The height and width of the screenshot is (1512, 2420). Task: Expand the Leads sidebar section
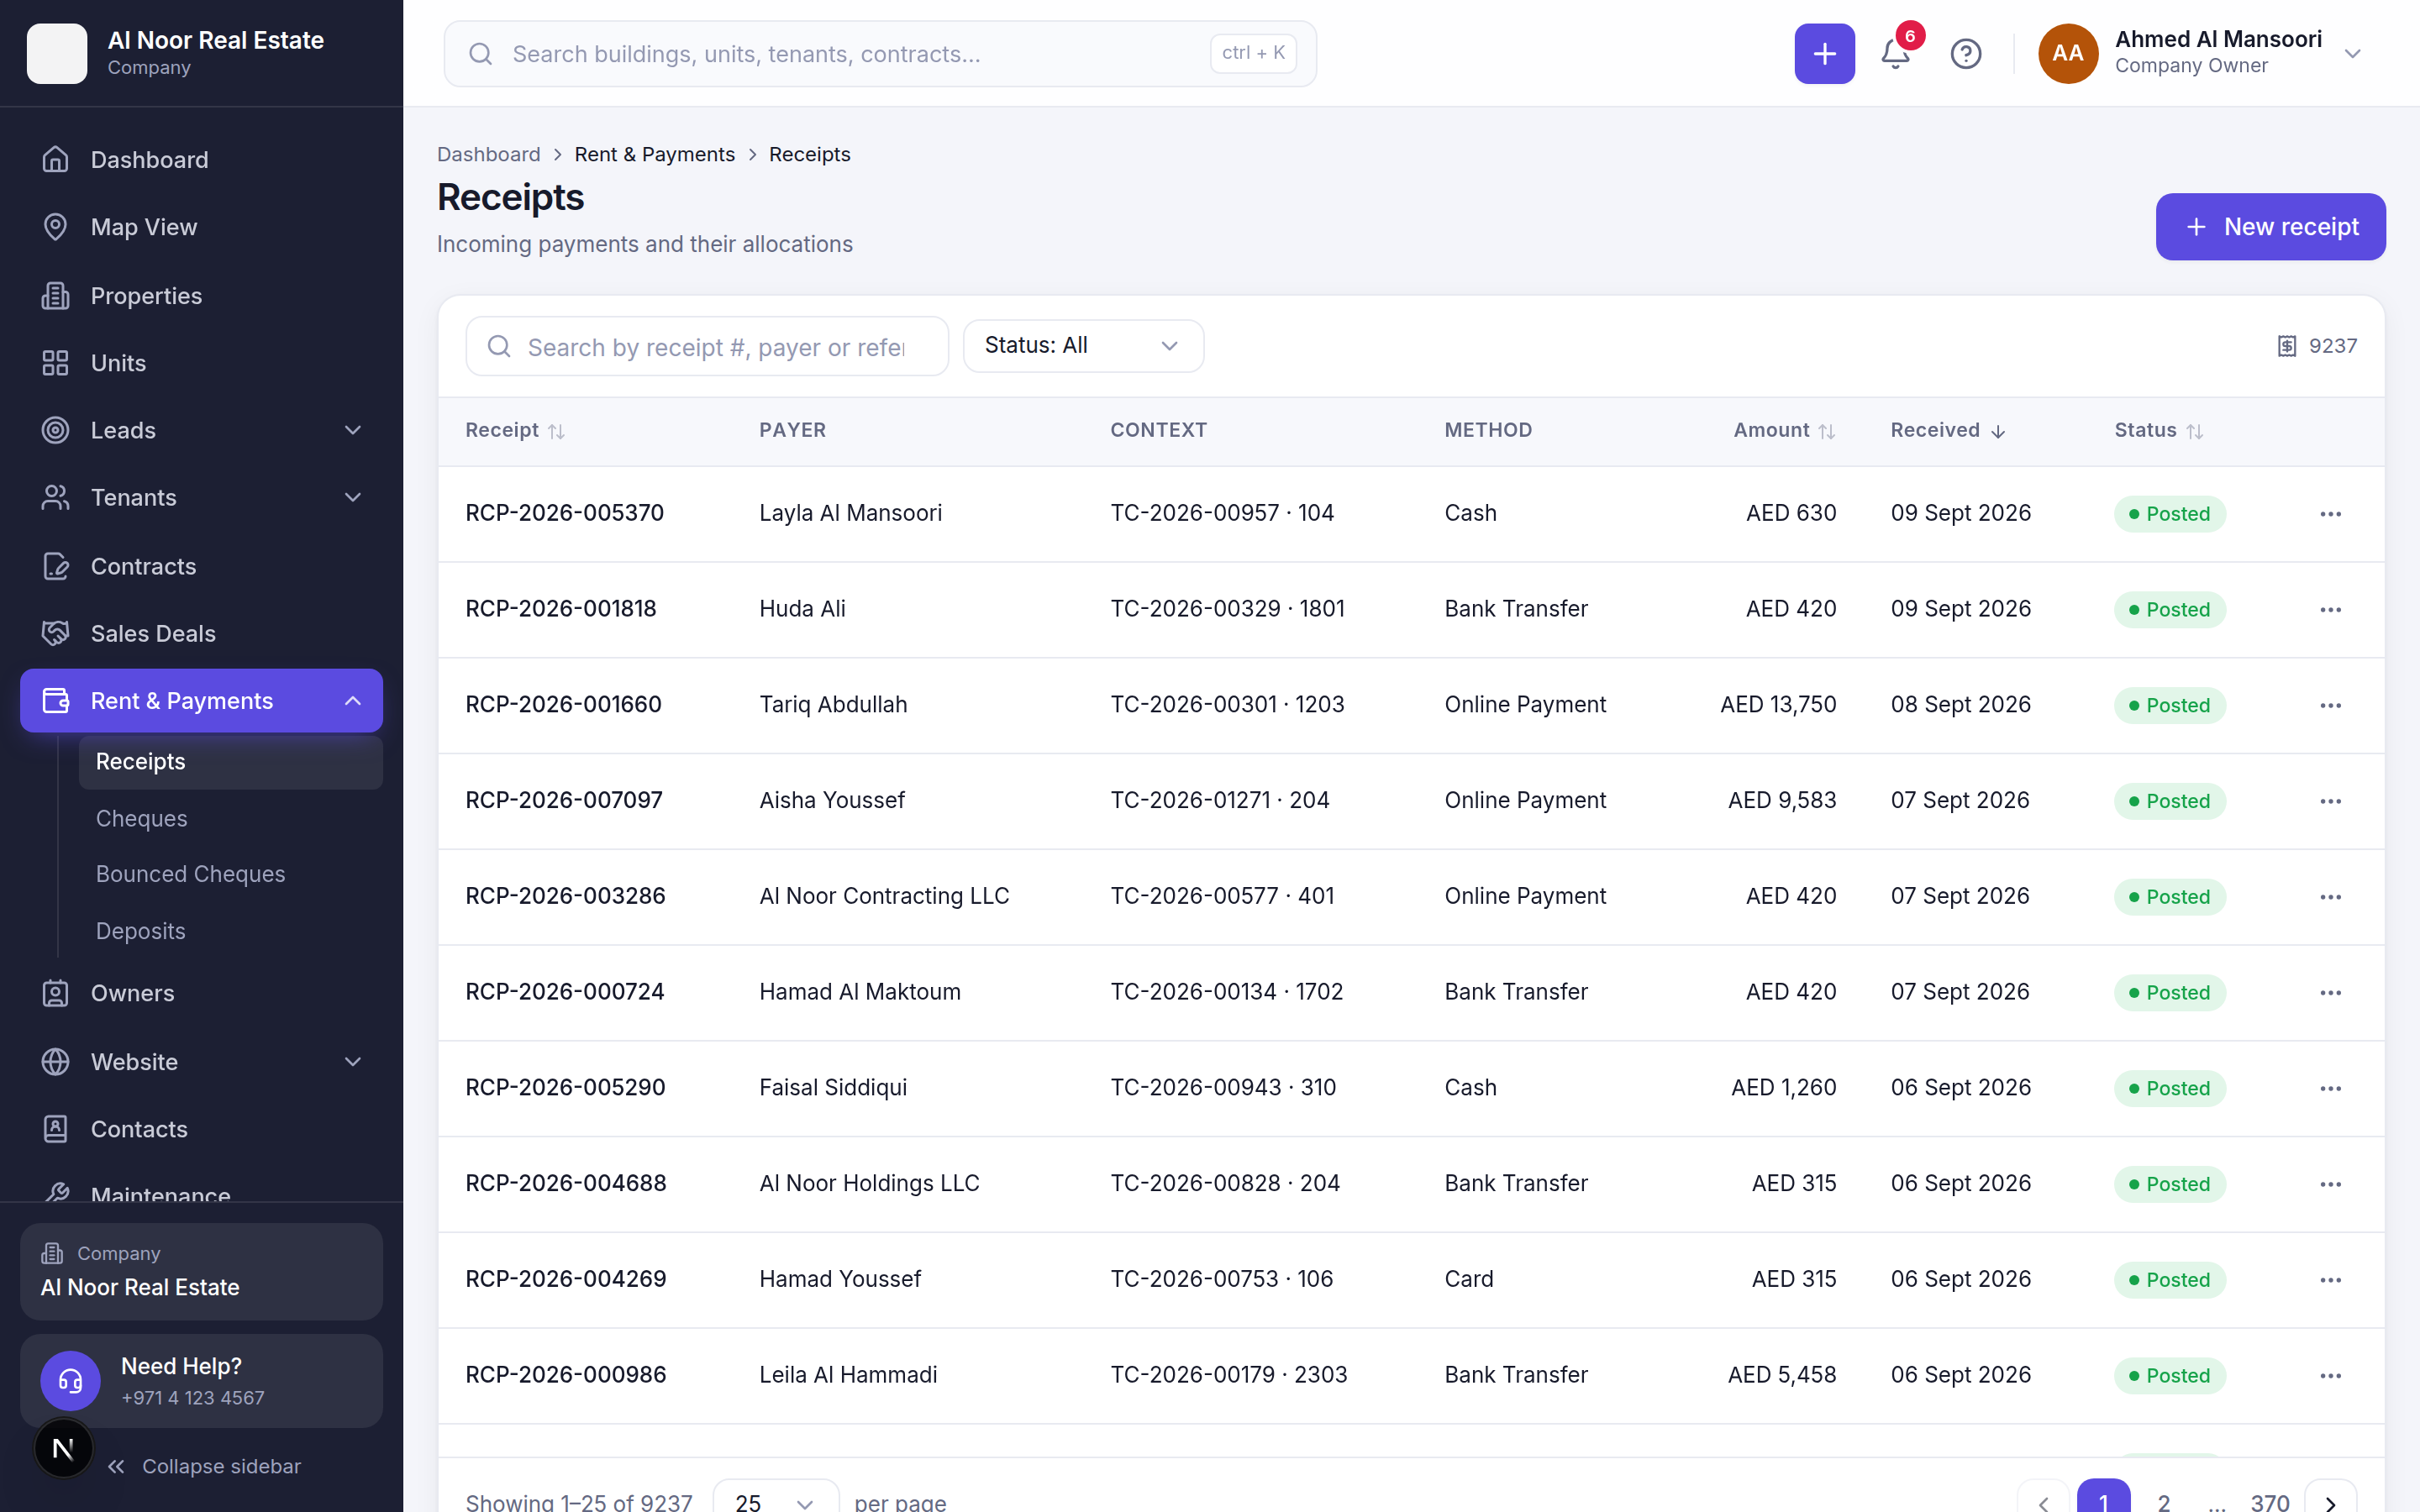pyautogui.click(x=201, y=430)
